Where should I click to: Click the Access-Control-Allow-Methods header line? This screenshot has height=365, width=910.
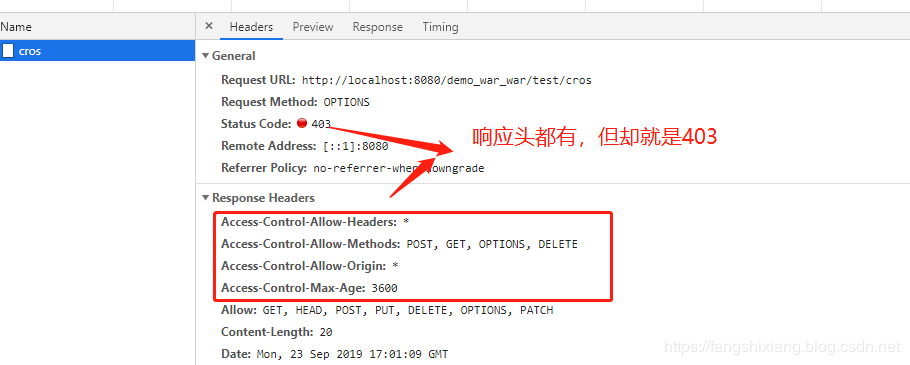tap(399, 244)
